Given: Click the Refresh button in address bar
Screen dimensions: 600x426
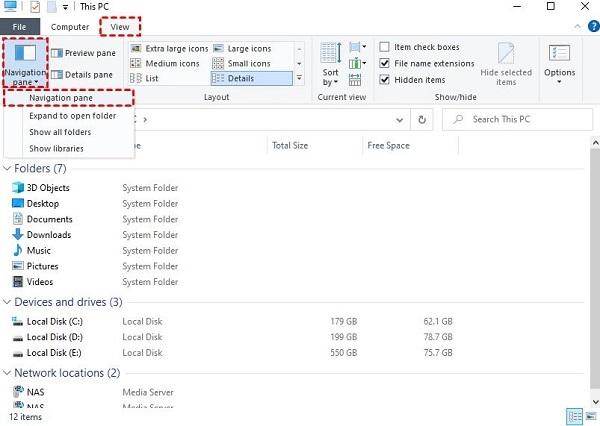Looking at the screenshot, I should tap(422, 120).
